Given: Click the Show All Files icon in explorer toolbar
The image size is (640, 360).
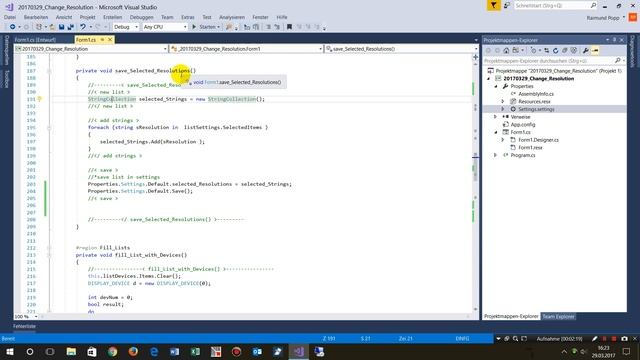Looking at the screenshot, I should click(574, 51).
